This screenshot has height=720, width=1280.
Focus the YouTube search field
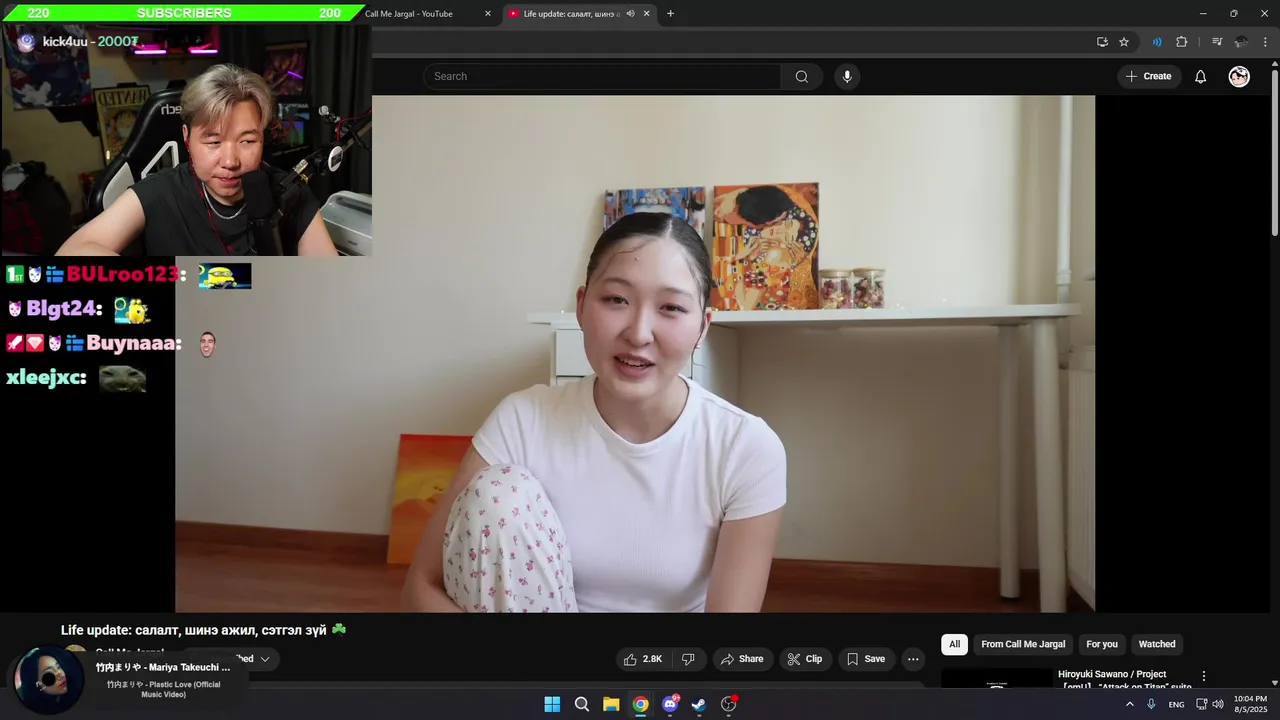[602, 77]
